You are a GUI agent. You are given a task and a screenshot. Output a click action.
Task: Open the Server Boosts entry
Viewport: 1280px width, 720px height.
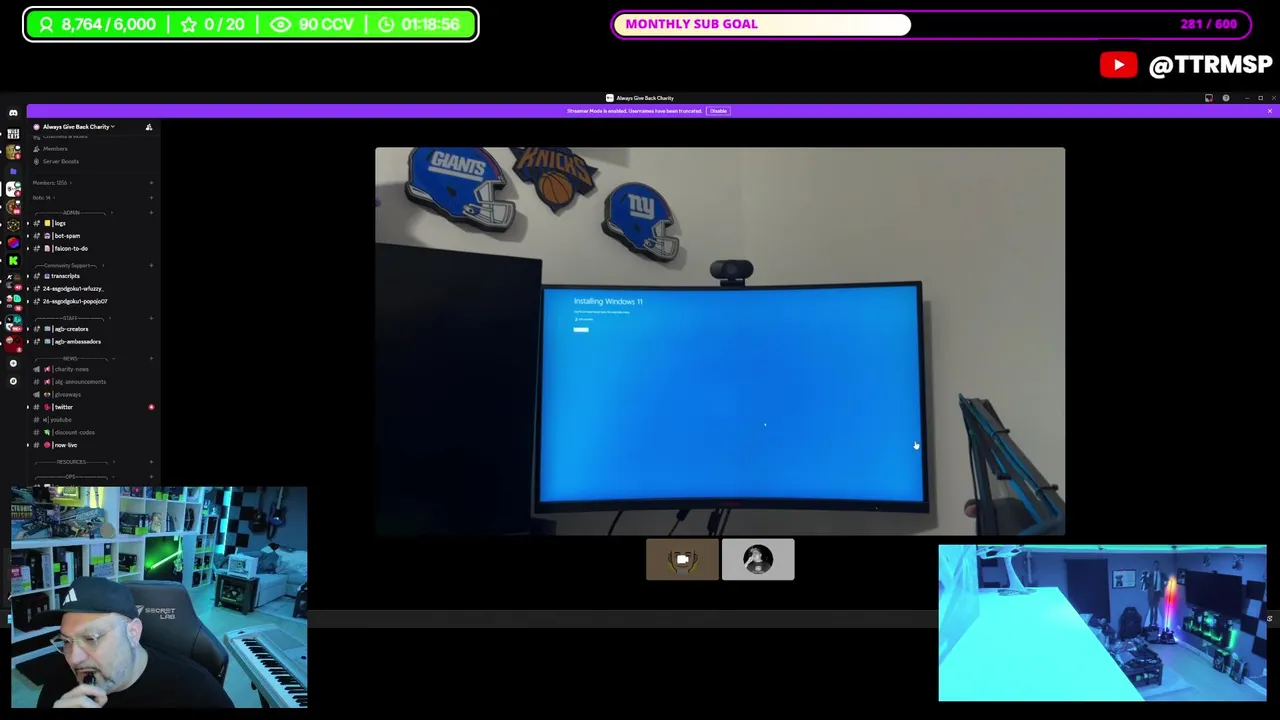pos(60,161)
